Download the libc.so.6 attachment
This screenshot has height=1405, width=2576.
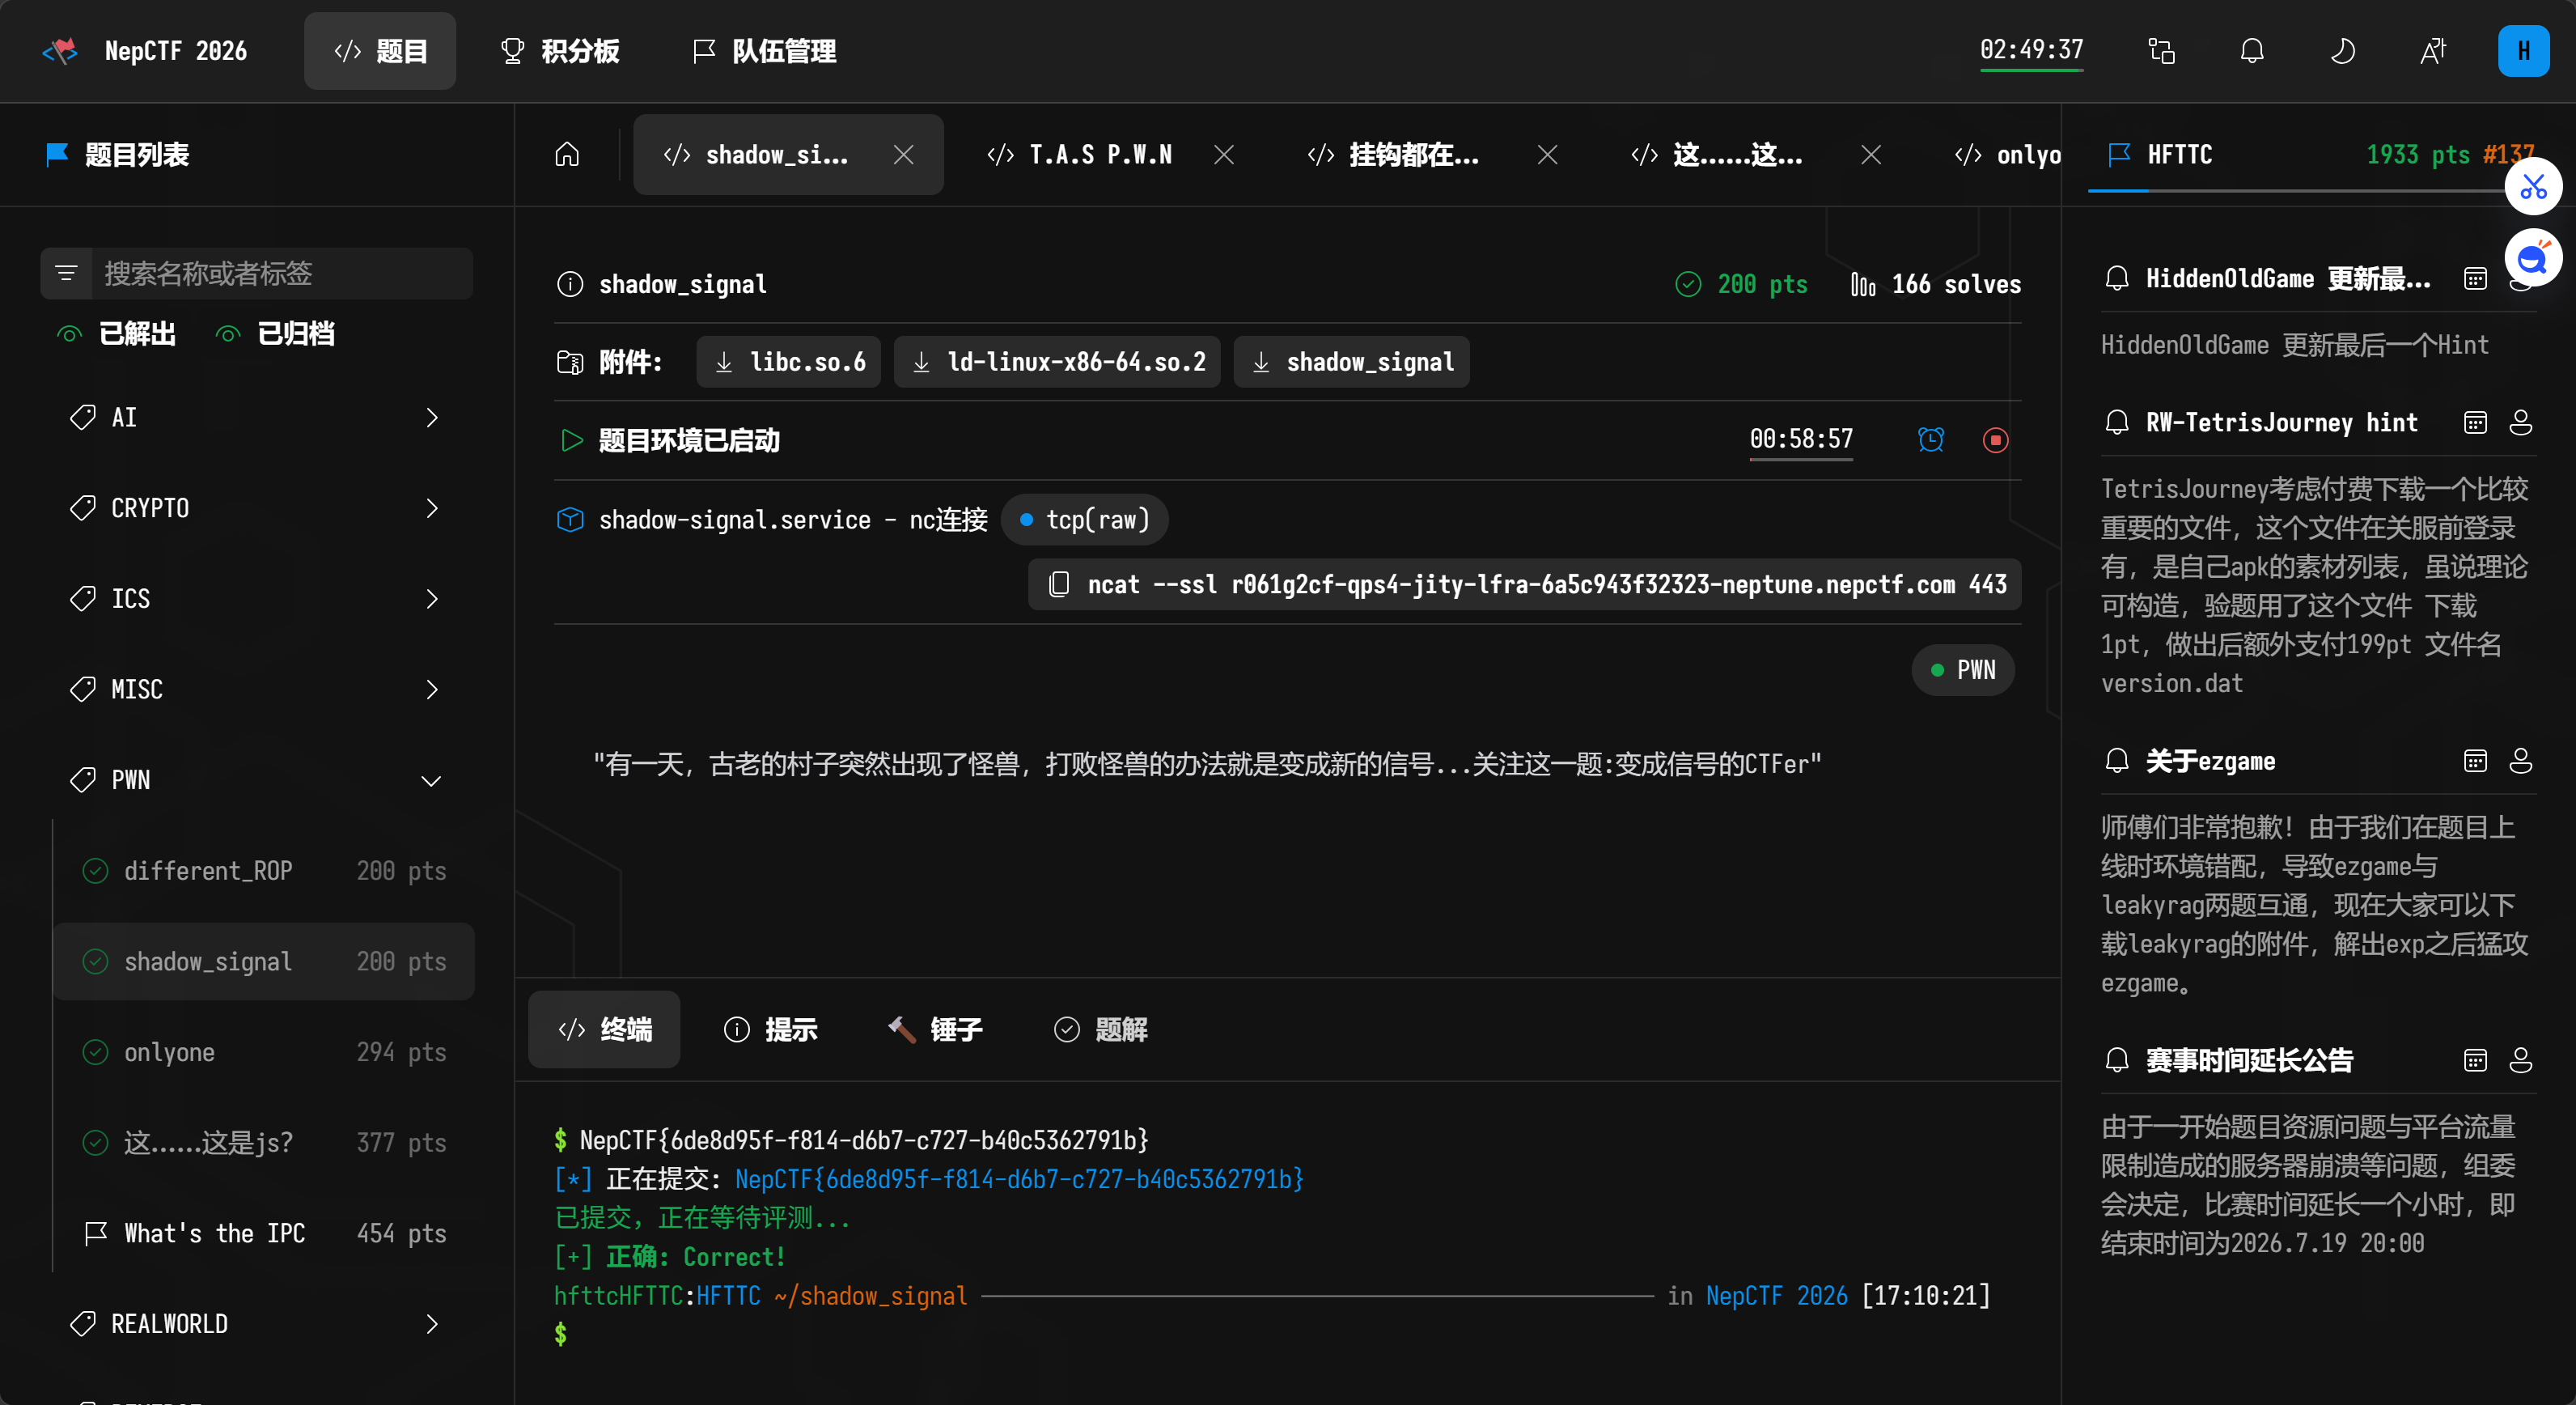coord(789,362)
